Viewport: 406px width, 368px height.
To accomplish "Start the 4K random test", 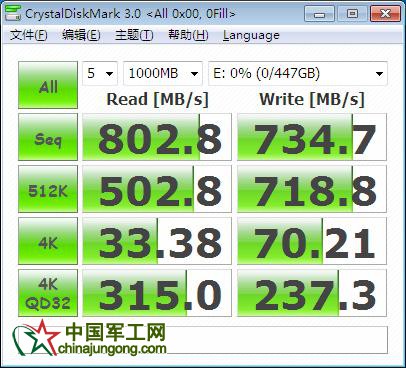I will [48, 241].
